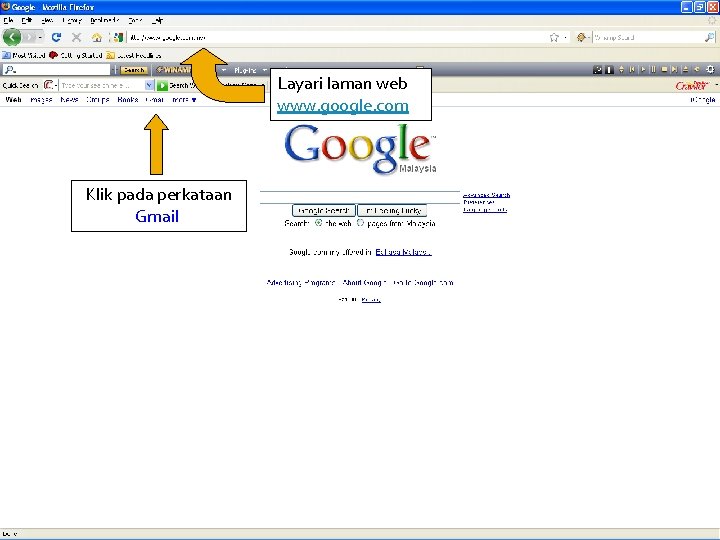This screenshot has width=720, height=540.
Task: Stop loading with the X icon
Action: point(76,37)
